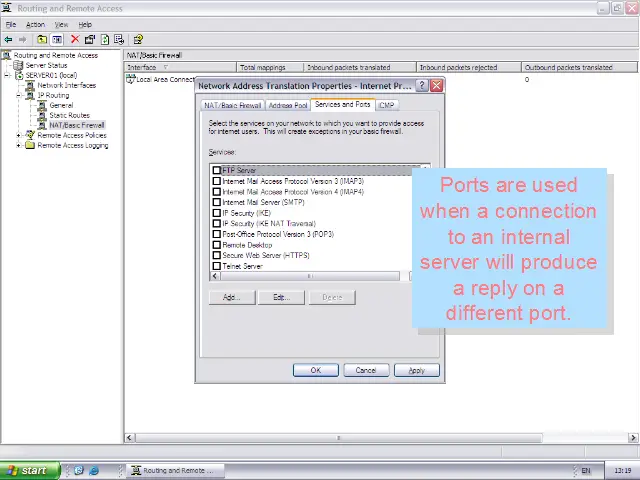Click the main pane horizontal scrollbar thumb

339,438
